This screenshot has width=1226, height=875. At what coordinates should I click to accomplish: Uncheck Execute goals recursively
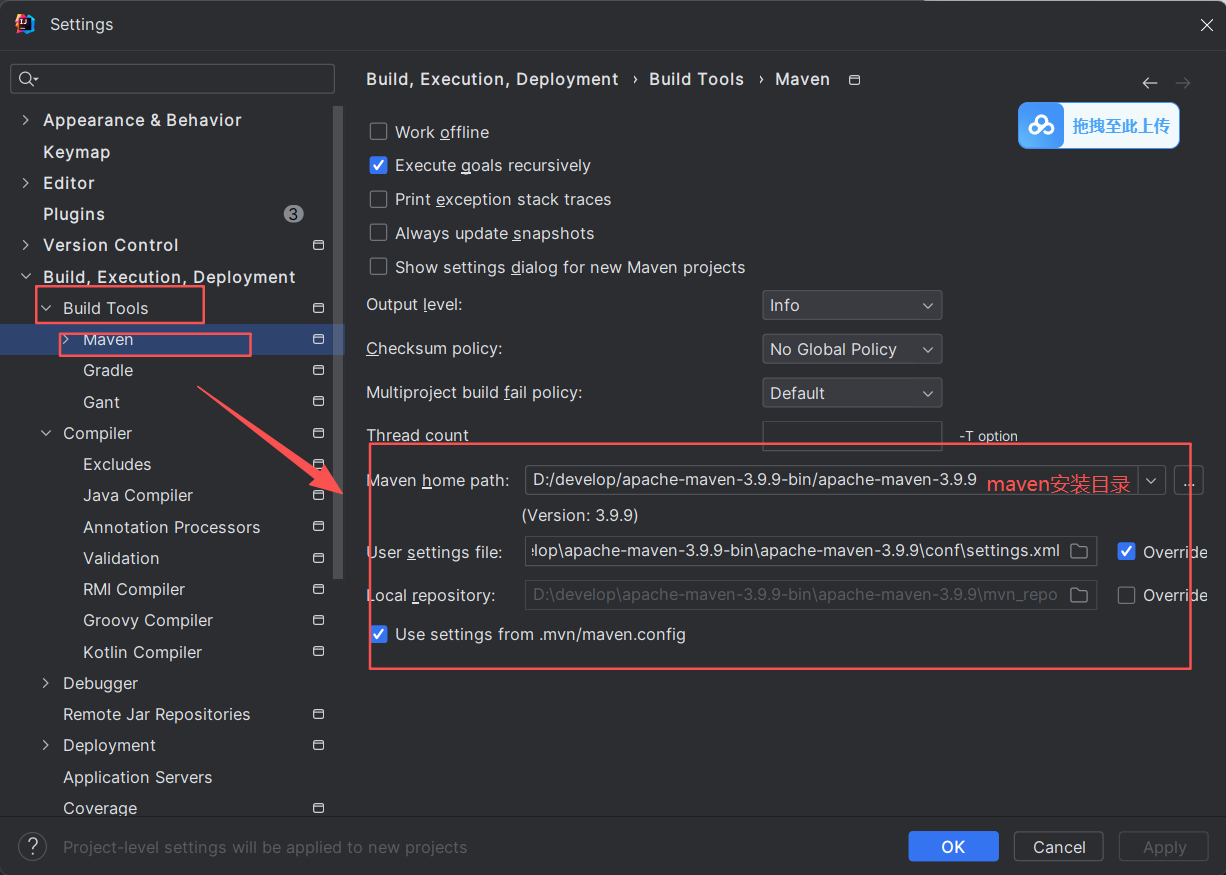tap(378, 165)
